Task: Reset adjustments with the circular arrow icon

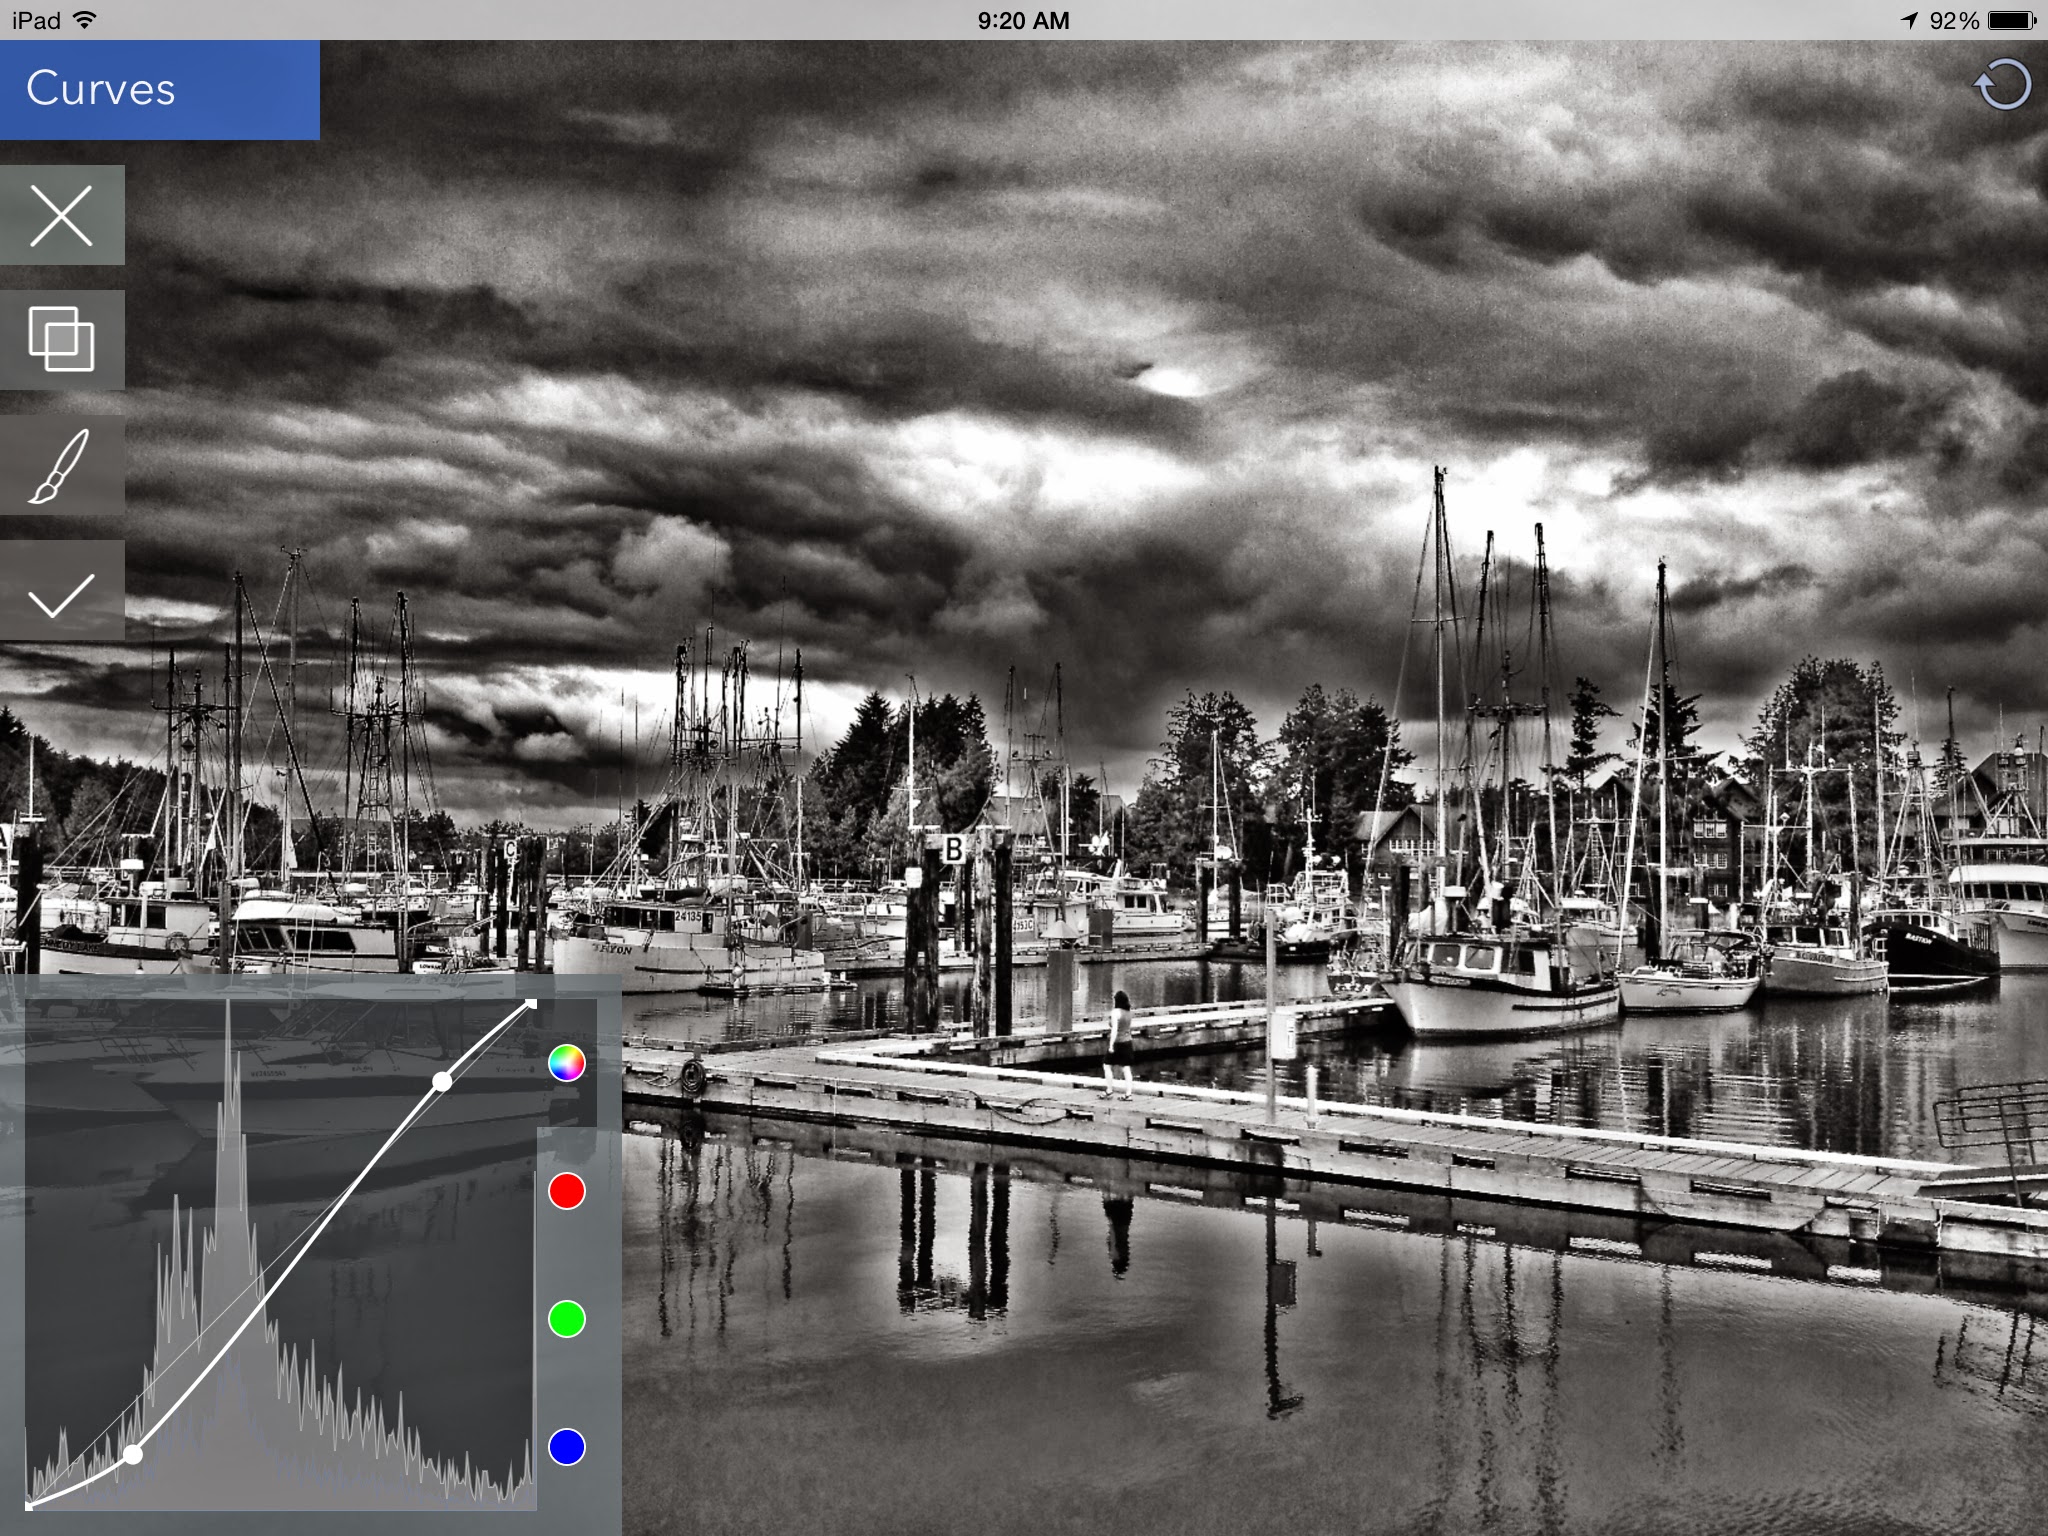Action: tap(2002, 86)
